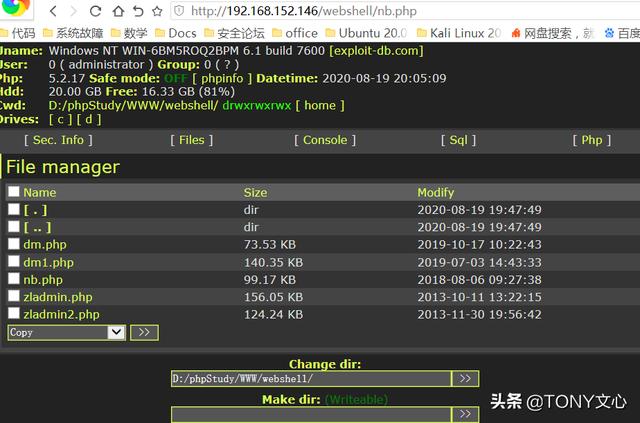This screenshot has width=640, height=423.
Task: Select the nb.php checkbox
Action: pos(14,278)
